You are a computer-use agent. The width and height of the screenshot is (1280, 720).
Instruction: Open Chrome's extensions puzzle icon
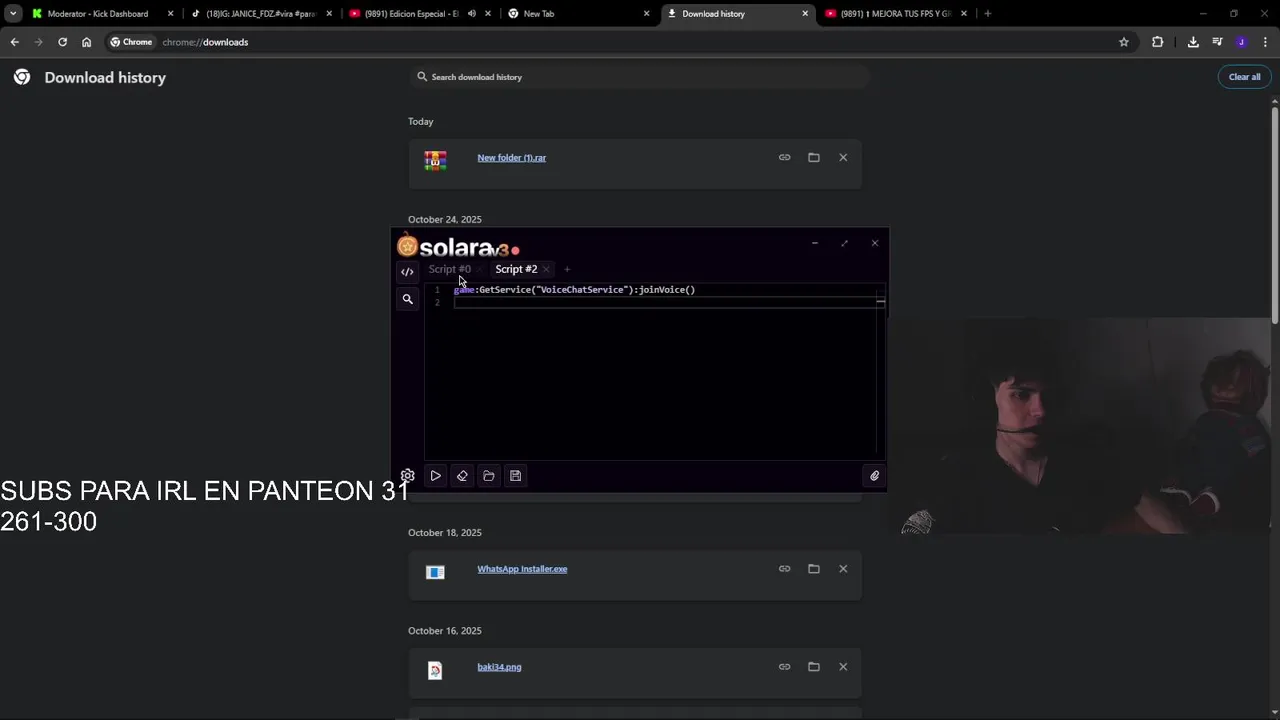pos(1157,42)
